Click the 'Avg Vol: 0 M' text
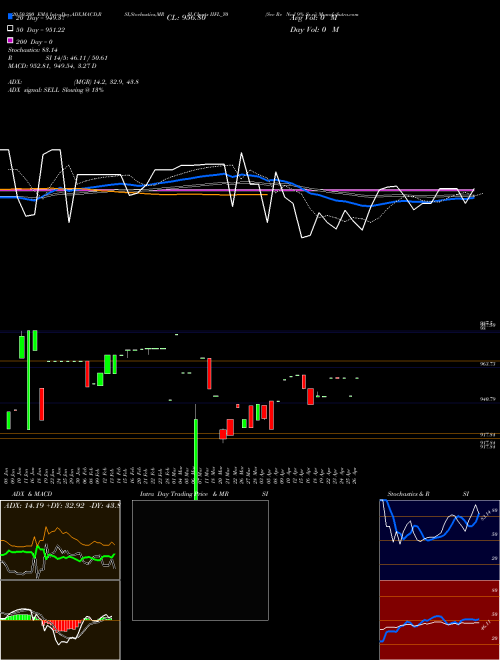 click(314, 18)
